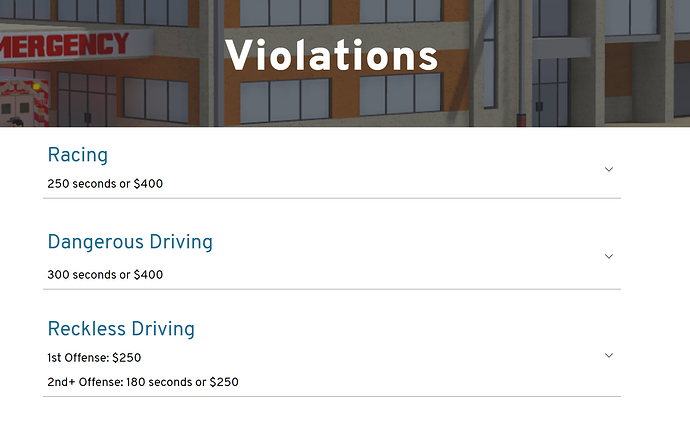The height and width of the screenshot is (441, 690).
Task: Click the ambulance in the banner image
Action: 24,104
